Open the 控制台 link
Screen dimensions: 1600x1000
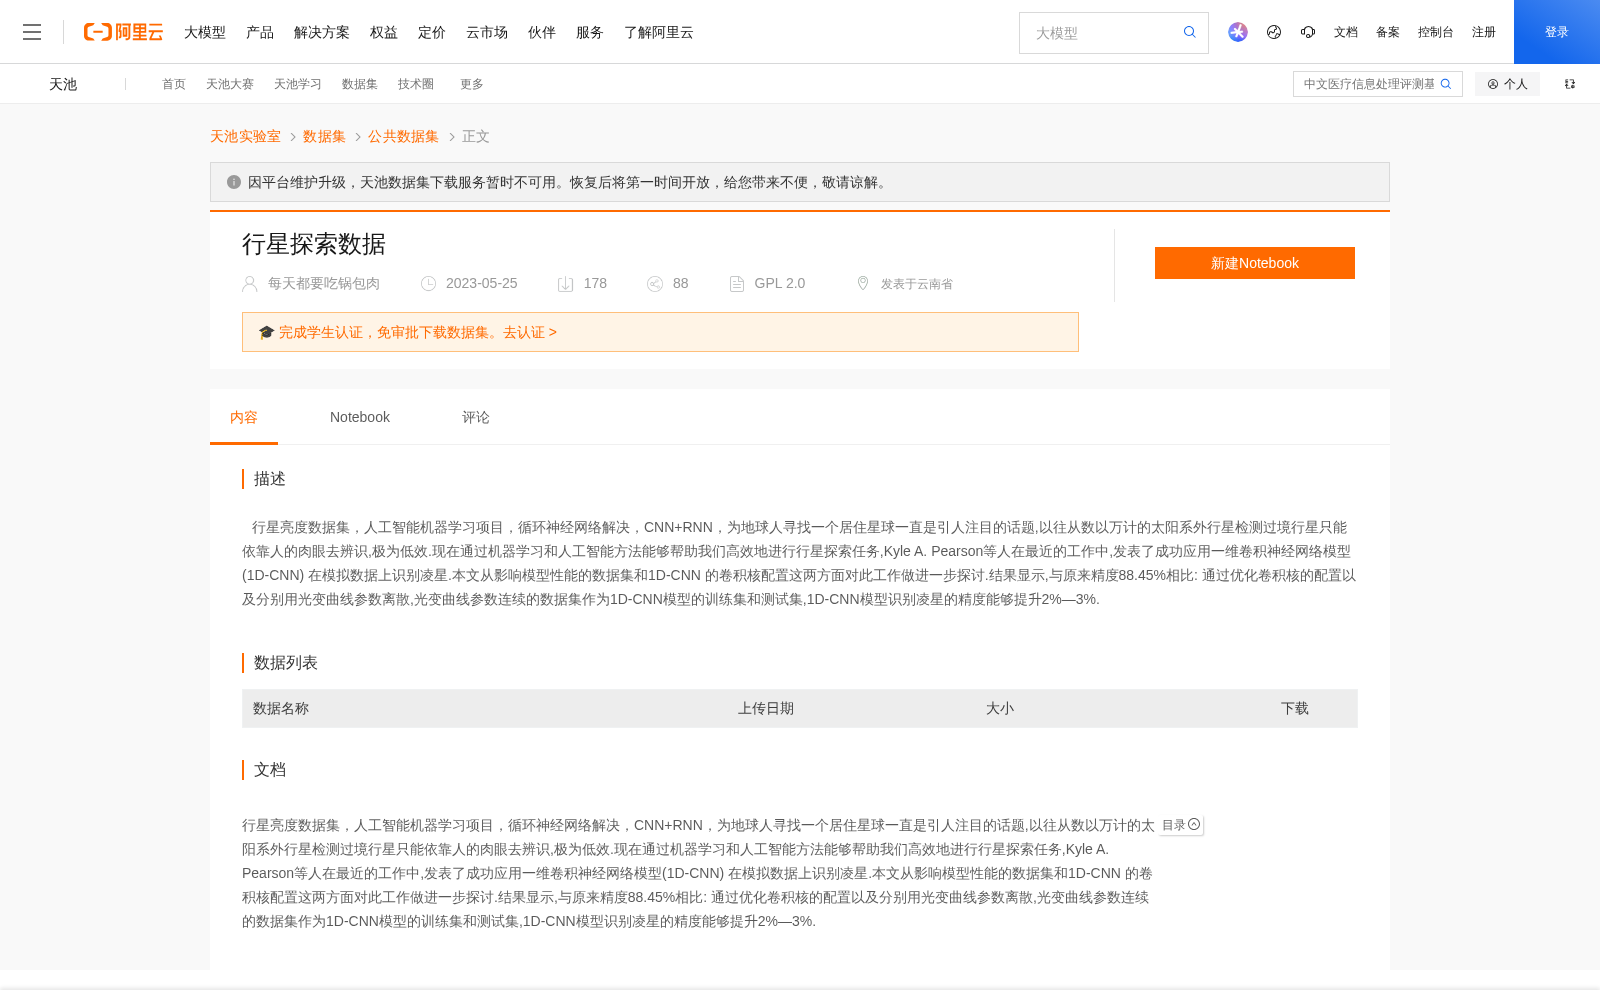pyautogui.click(x=1436, y=32)
